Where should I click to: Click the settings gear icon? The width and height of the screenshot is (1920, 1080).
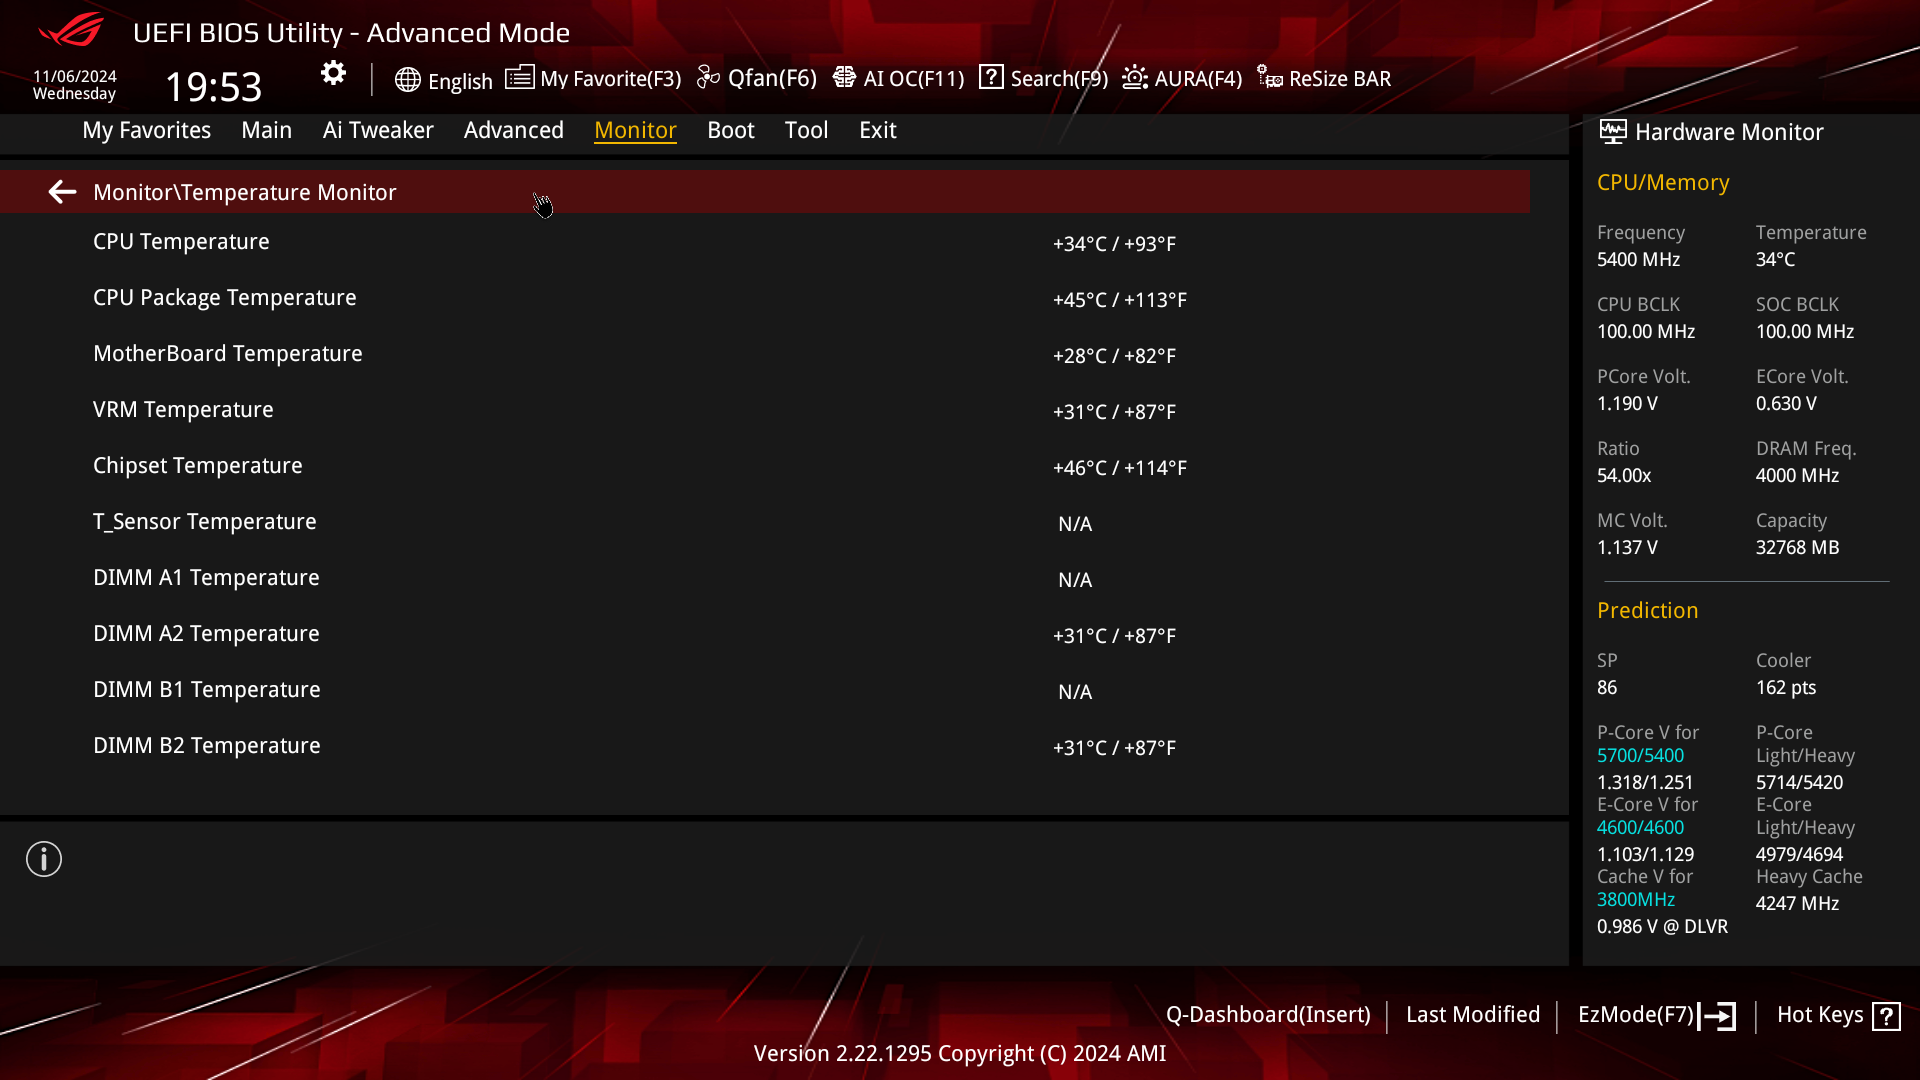(x=333, y=73)
